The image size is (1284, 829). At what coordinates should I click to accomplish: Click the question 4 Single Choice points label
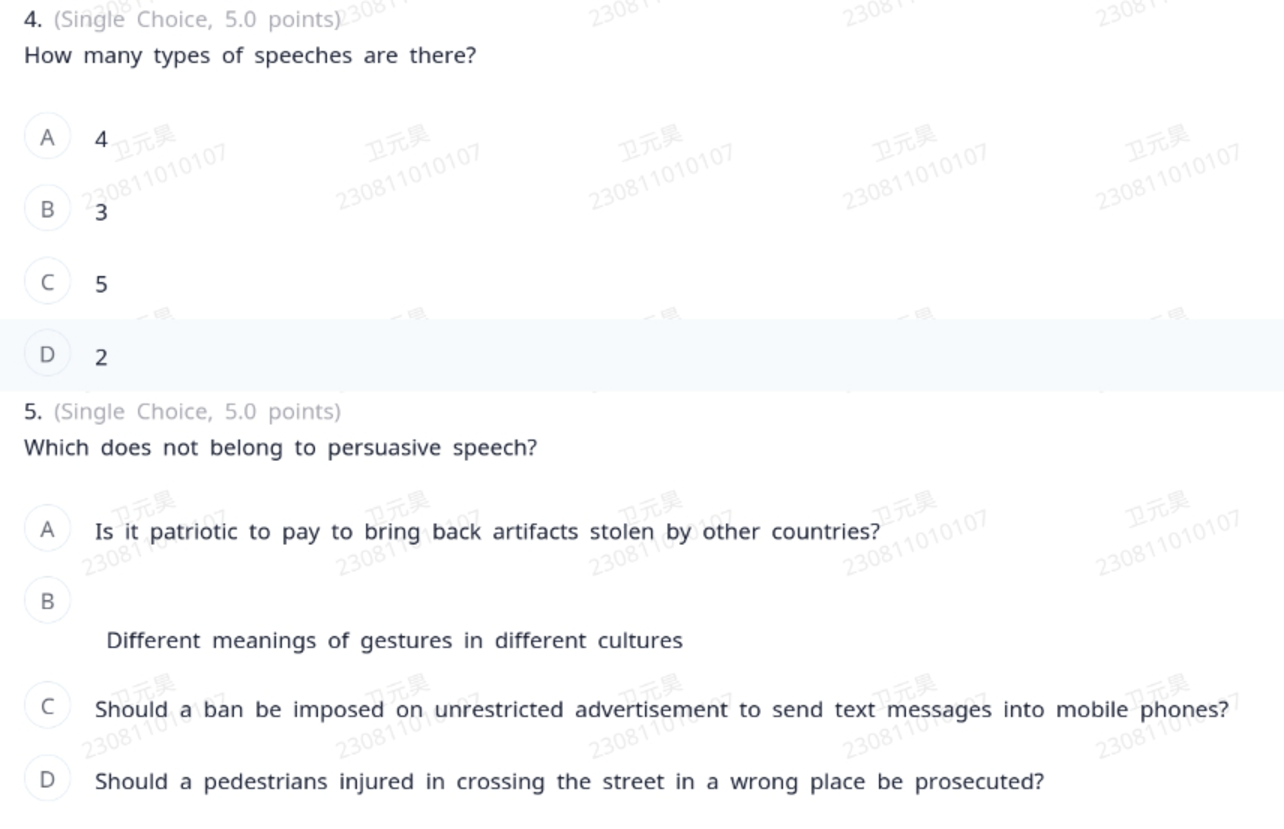point(197,20)
